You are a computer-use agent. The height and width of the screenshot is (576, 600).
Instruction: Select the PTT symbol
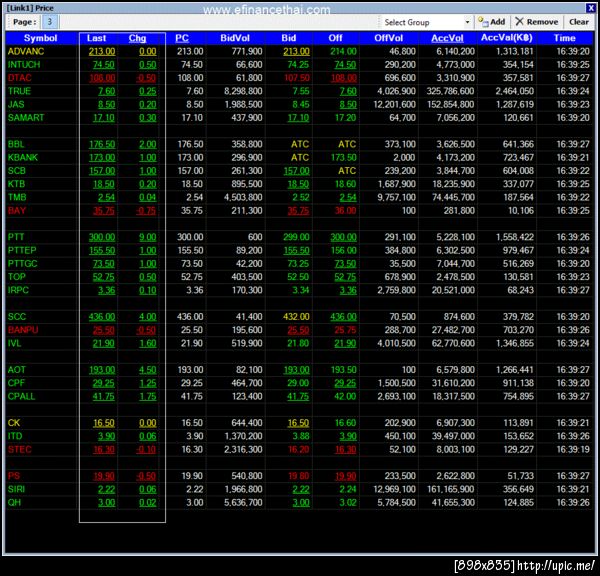(x=16, y=237)
